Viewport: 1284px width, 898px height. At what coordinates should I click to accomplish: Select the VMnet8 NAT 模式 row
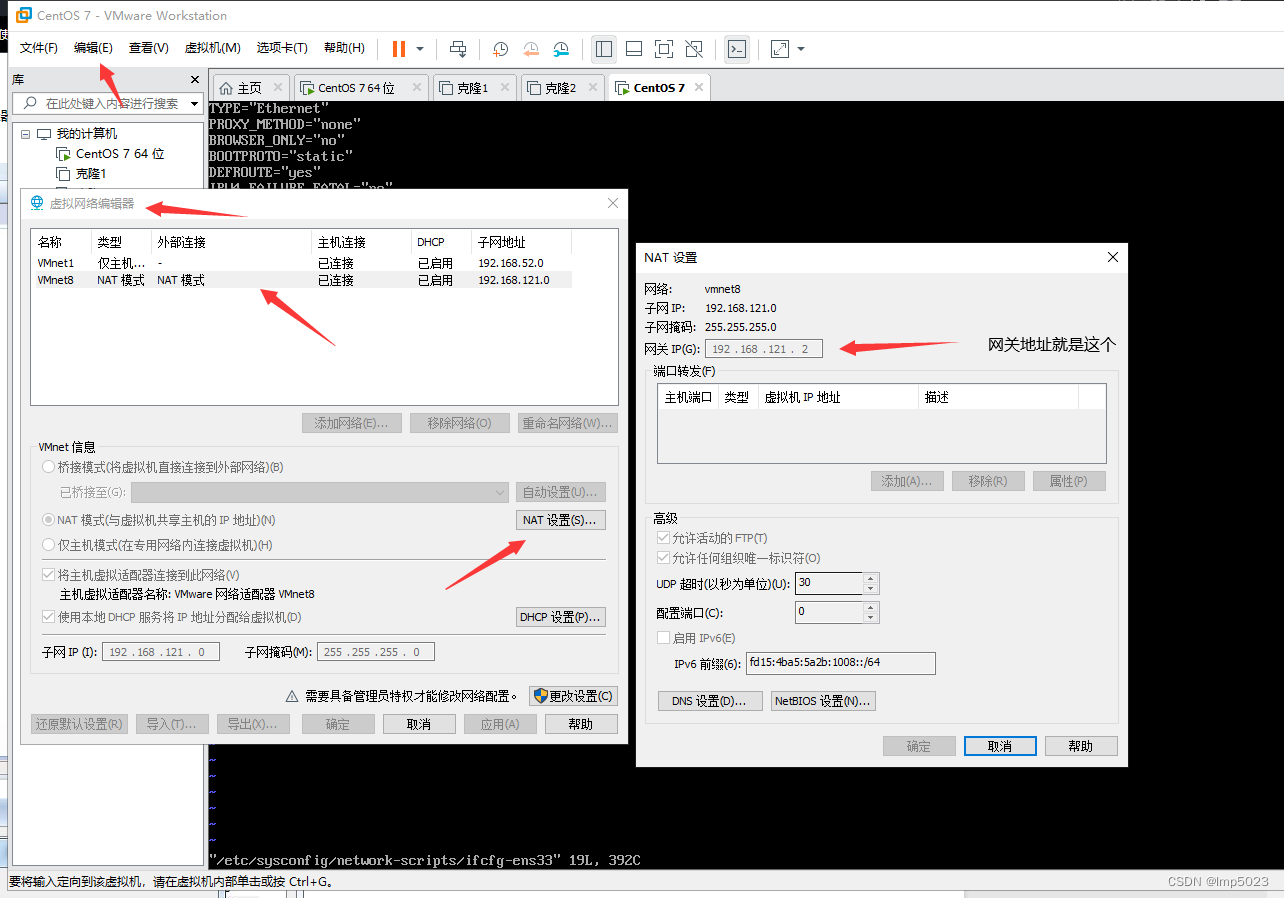[301, 280]
